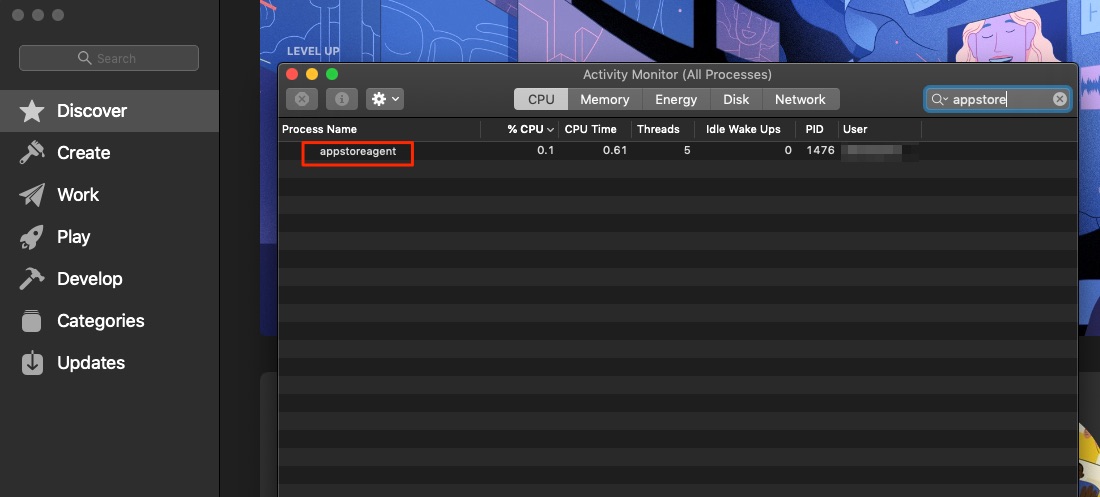Click the 0.1 % CPU value
This screenshot has width=1100, height=497.
545,151
